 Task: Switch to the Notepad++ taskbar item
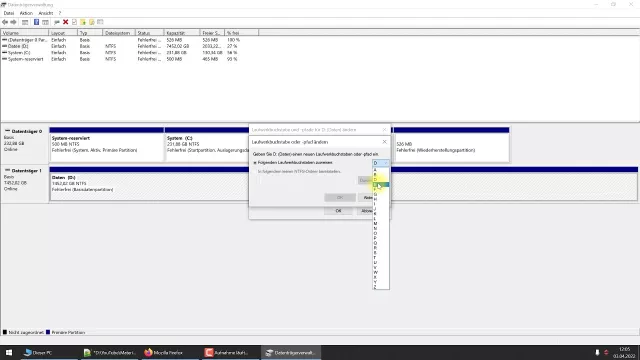pyautogui.click(x=109, y=353)
